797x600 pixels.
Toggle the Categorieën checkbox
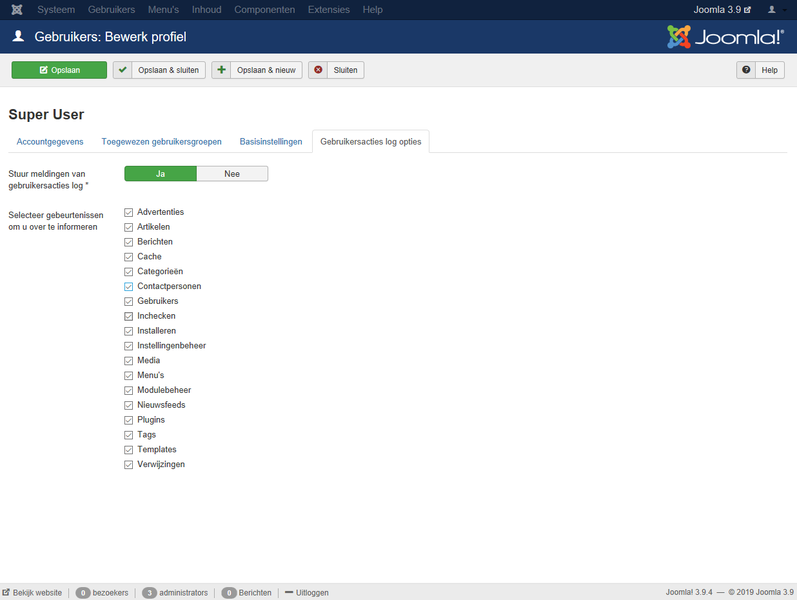(129, 272)
